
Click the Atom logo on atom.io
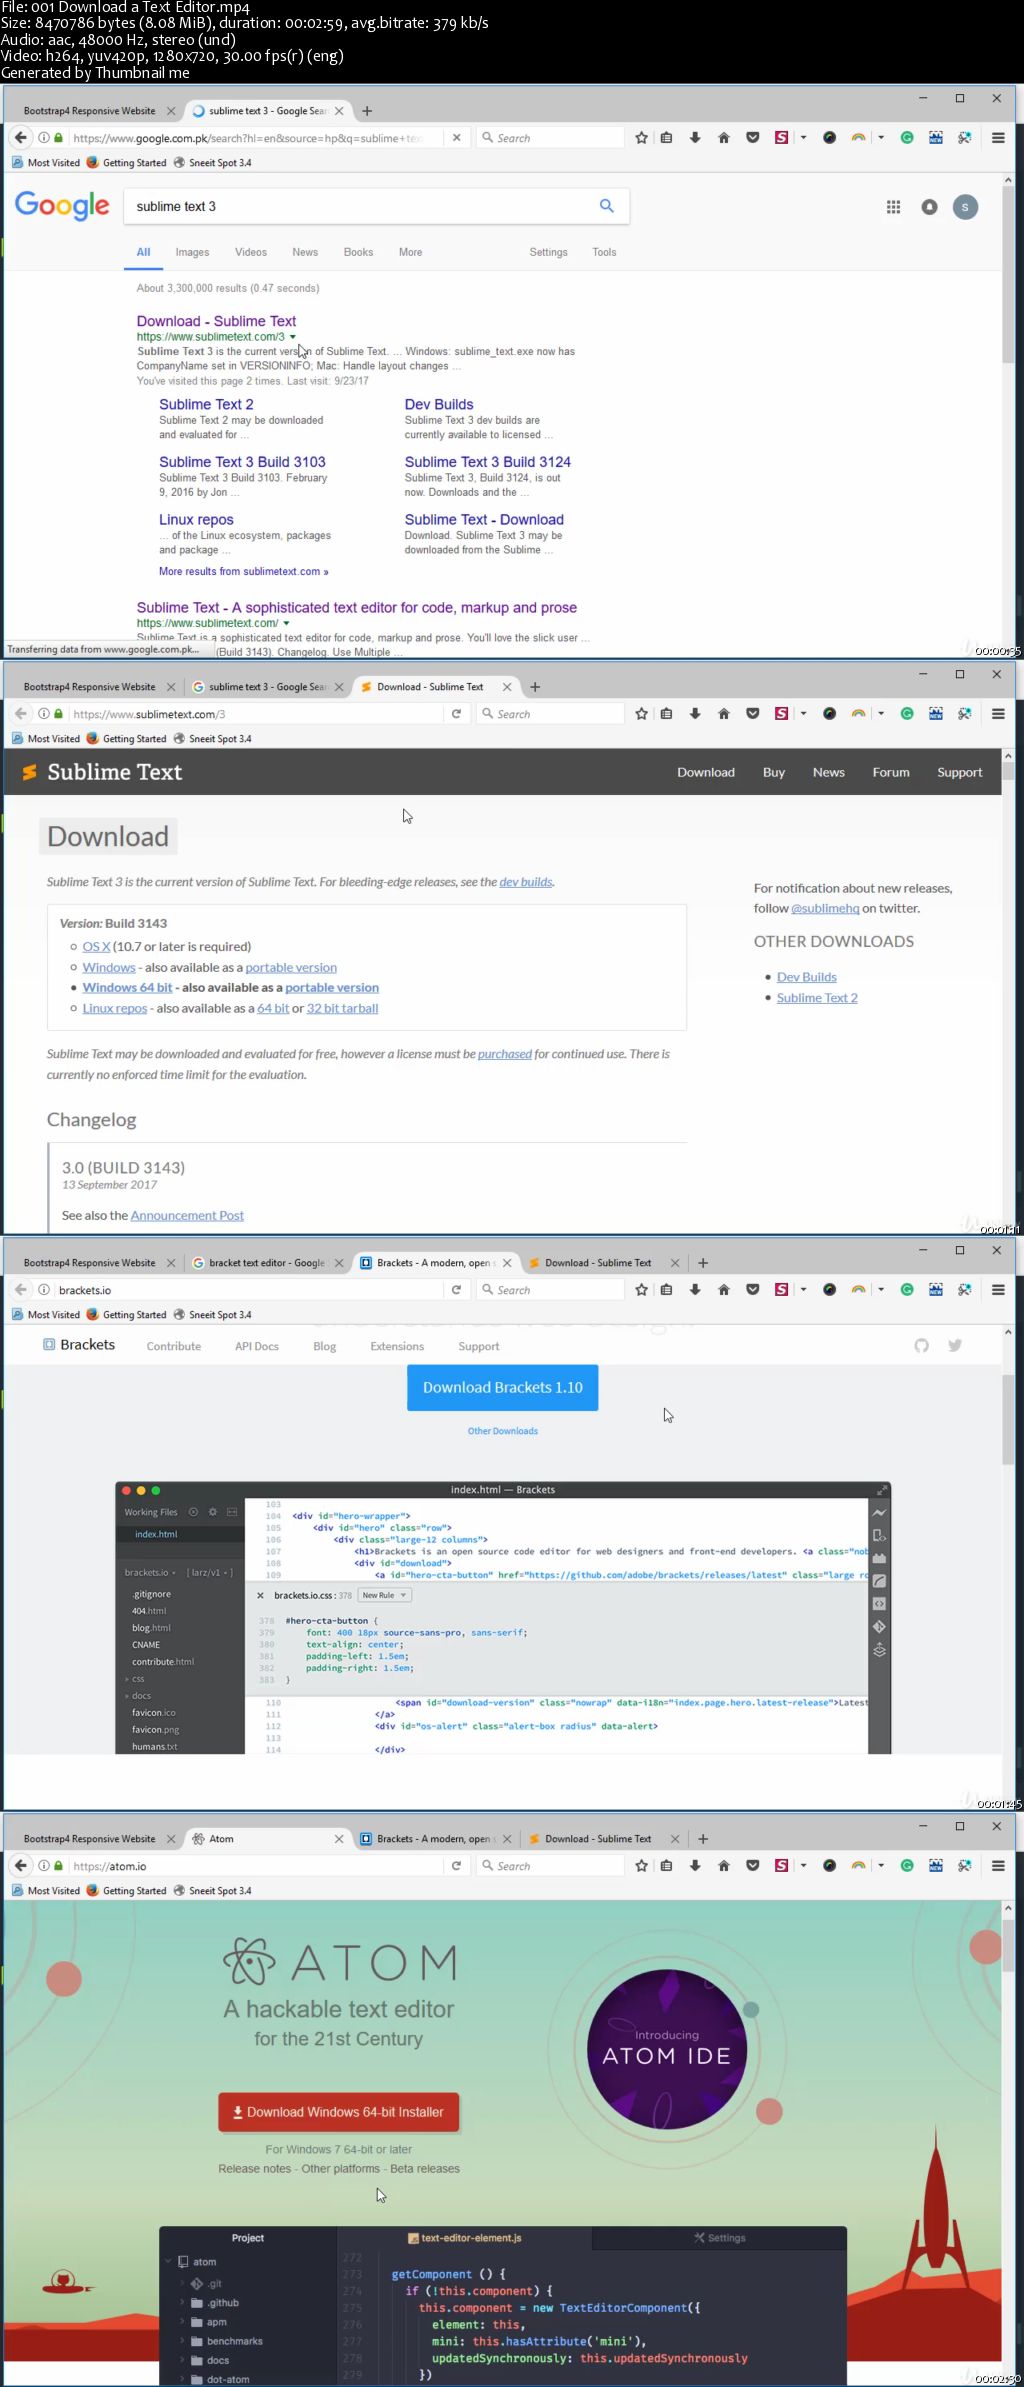(339, 1962)
